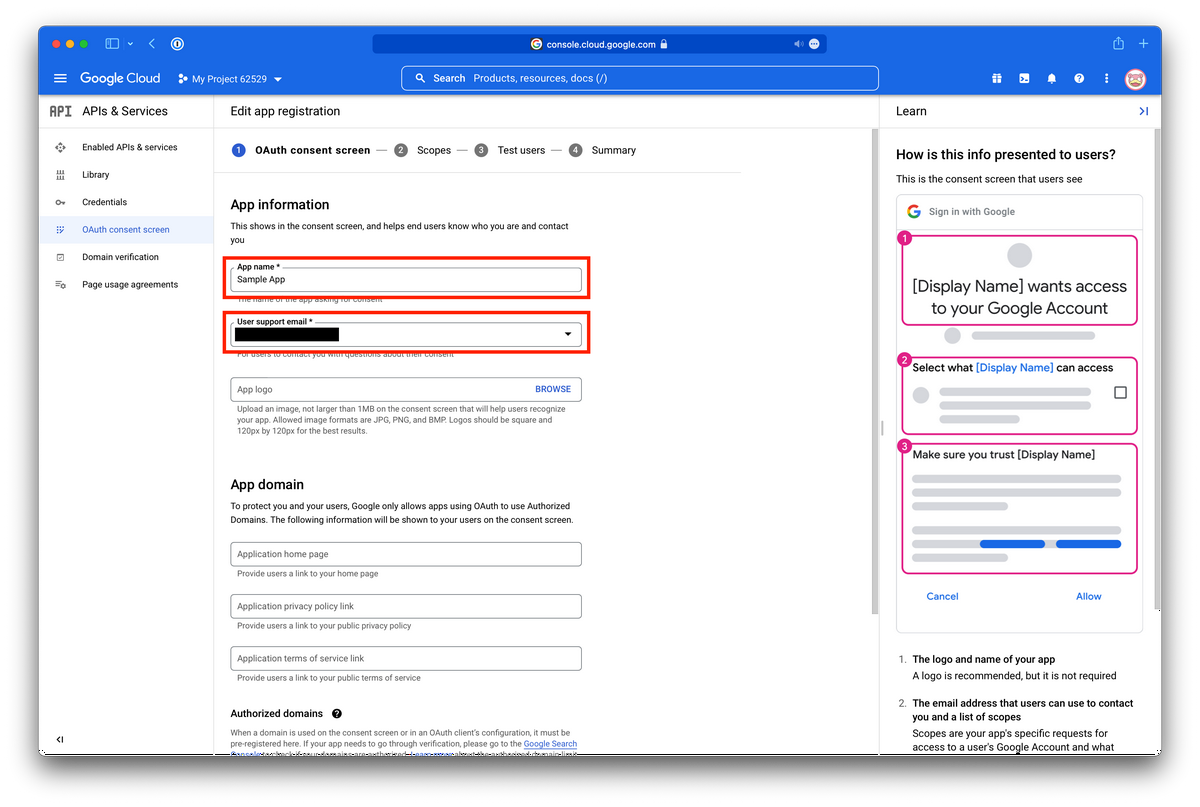Open the Google Search Console link
Viewport: 1200px width, 807px height.
click(x=550, y=744)
